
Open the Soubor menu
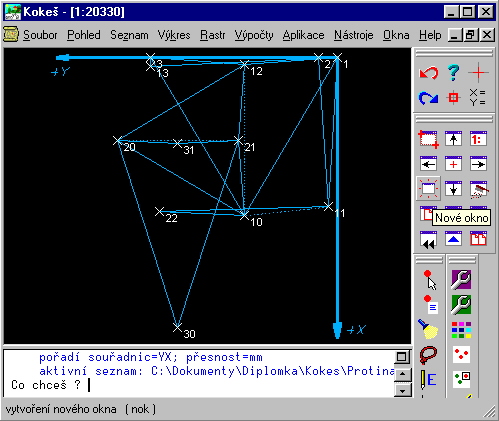[x=40, y=35]
